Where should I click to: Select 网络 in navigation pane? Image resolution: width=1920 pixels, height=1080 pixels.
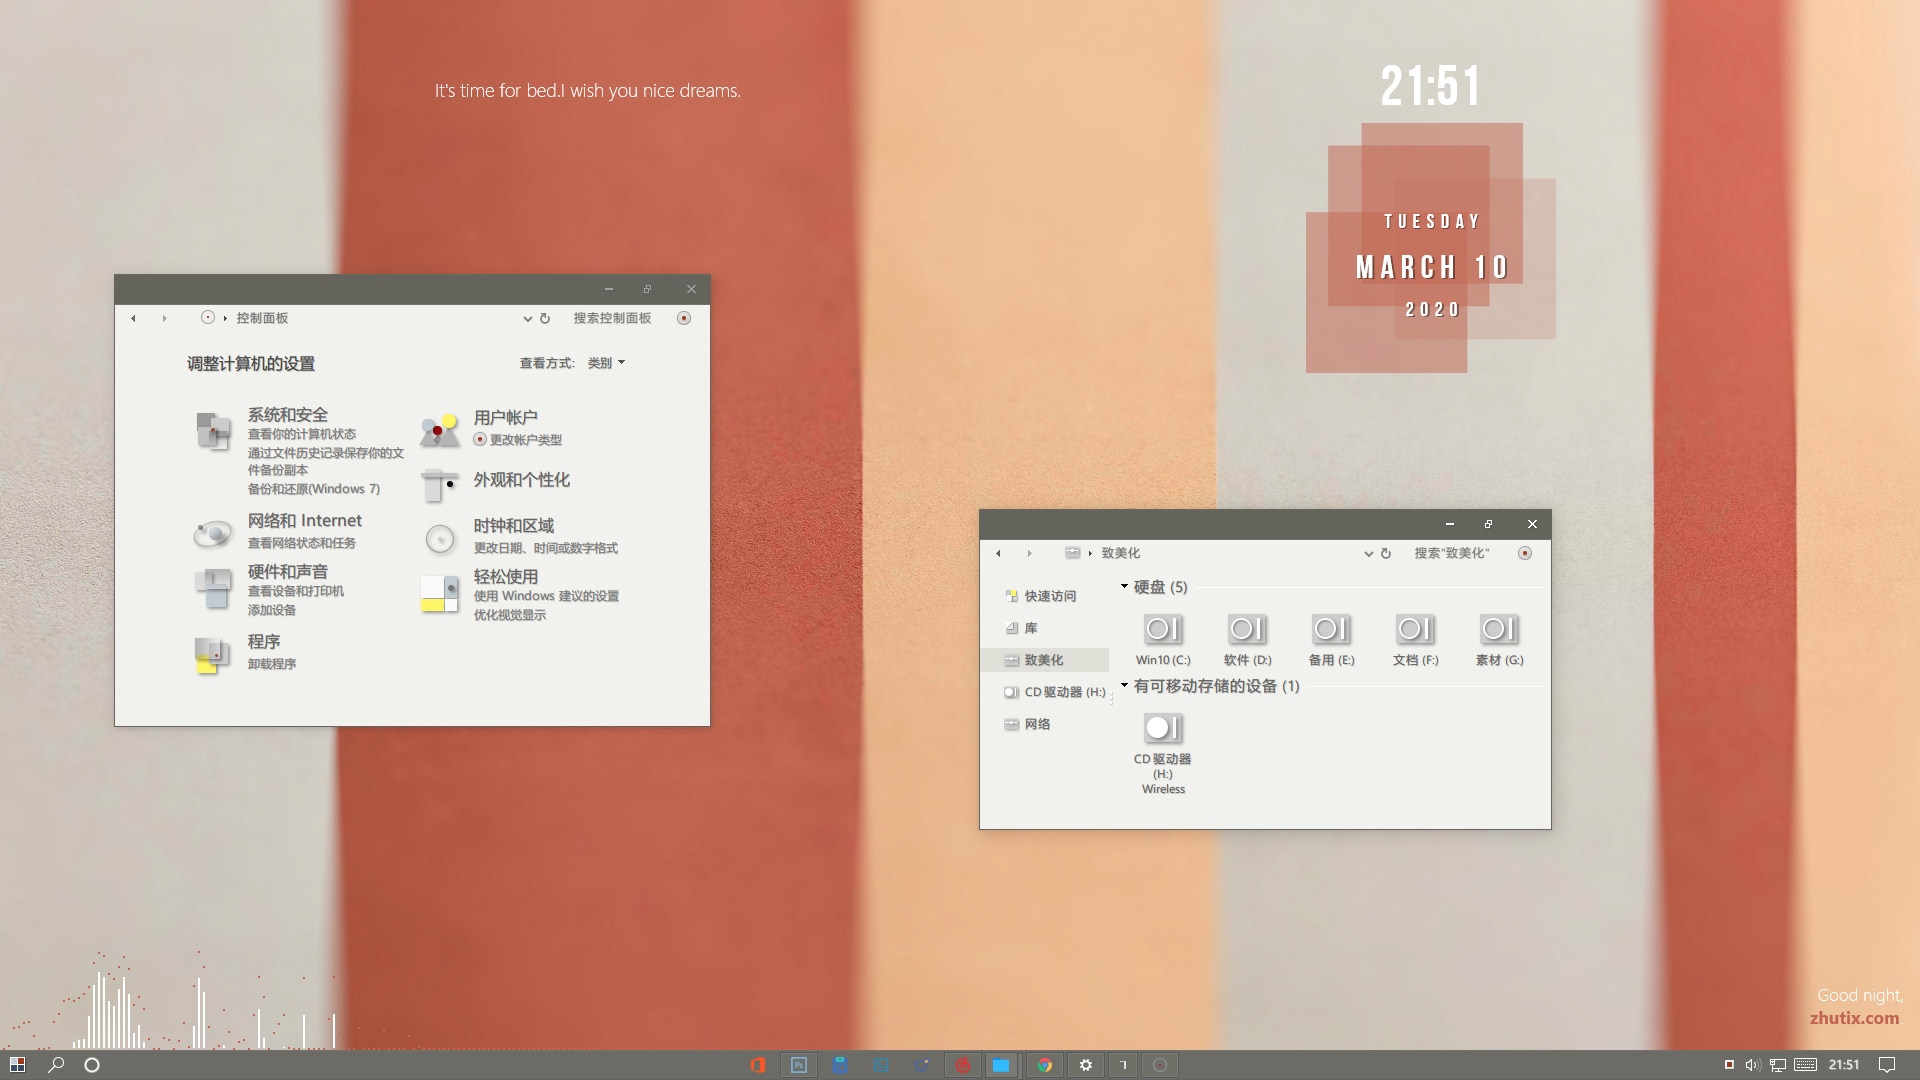1037,724
